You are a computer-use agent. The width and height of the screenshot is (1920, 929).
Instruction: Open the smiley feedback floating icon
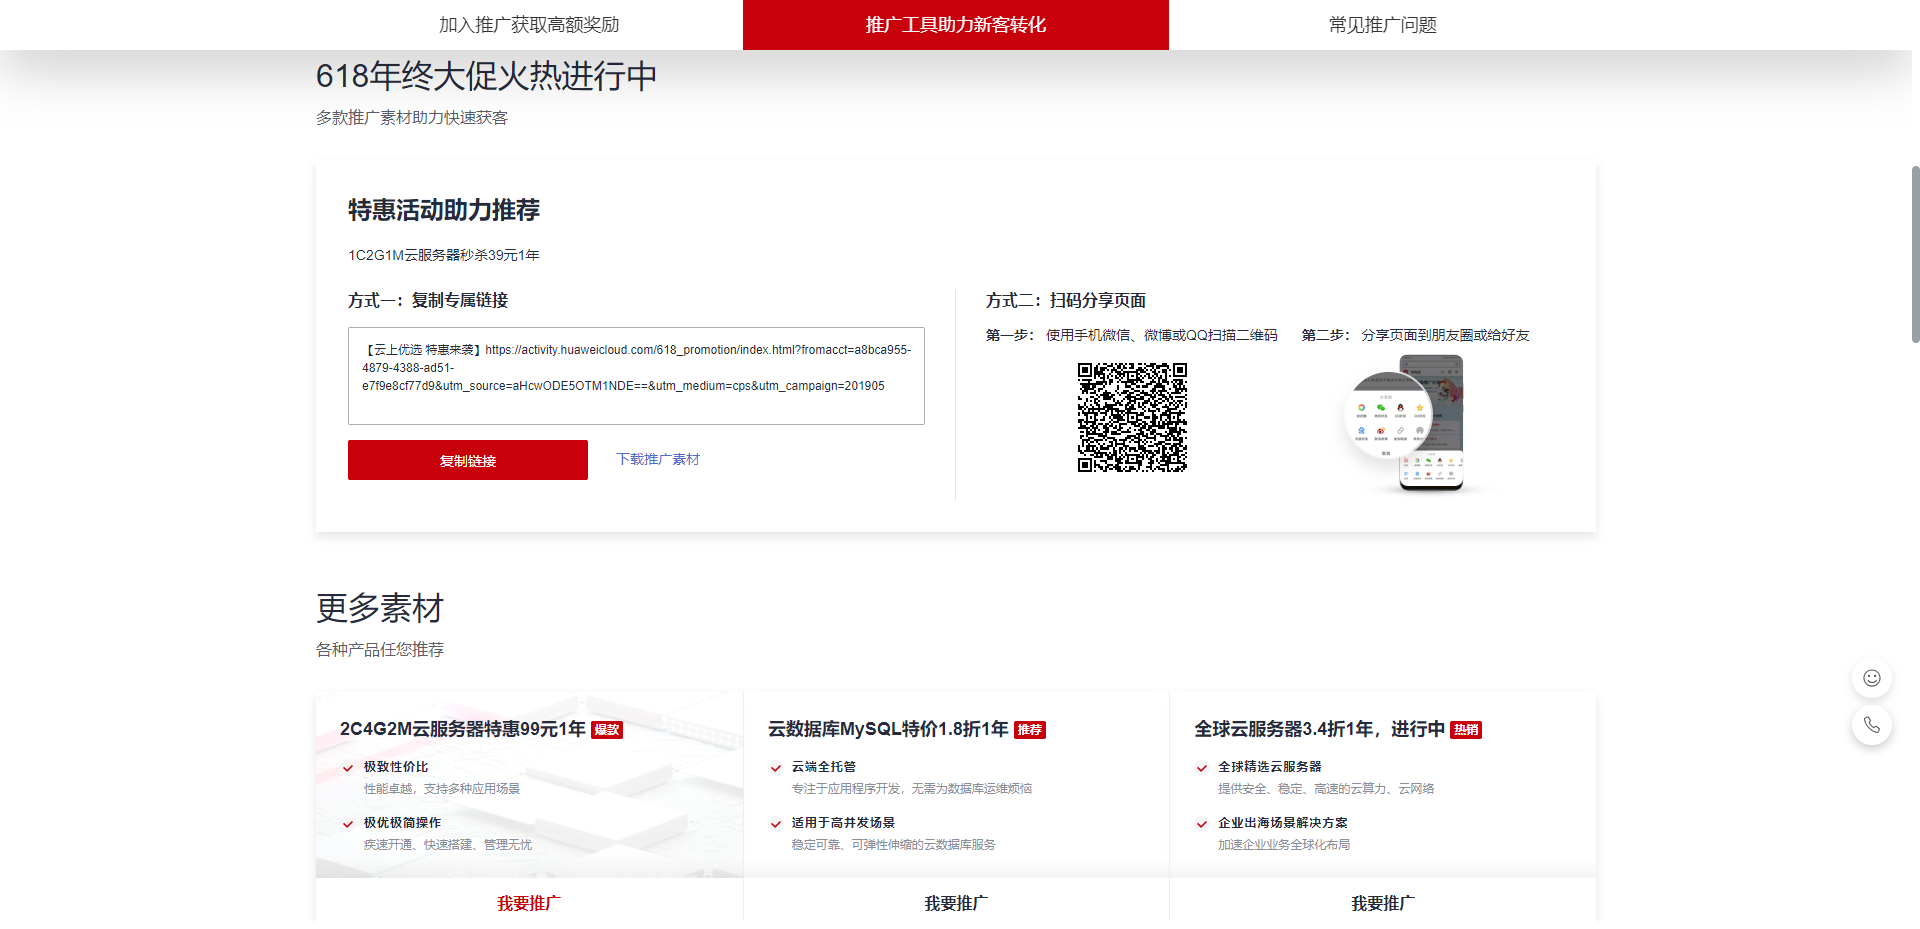pos(1872,678)
